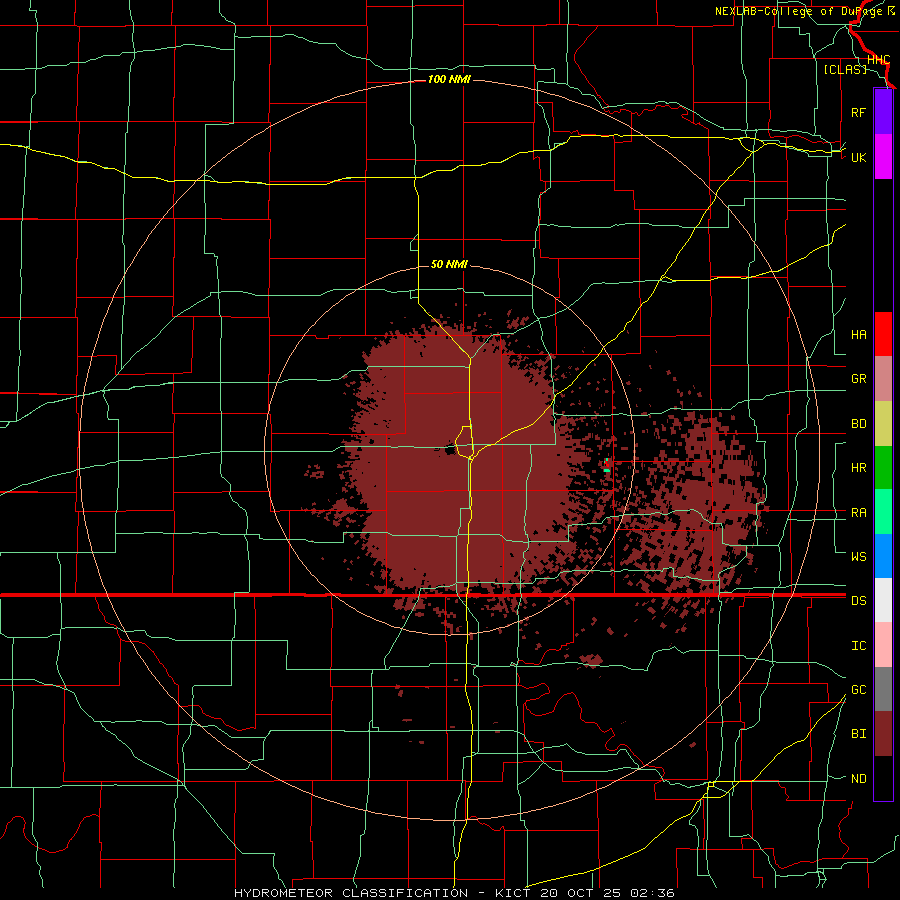Viewport: 900px width, 900px height.
Task: Click the brown BI legend color swatch
Action: (x=883, y=734)
